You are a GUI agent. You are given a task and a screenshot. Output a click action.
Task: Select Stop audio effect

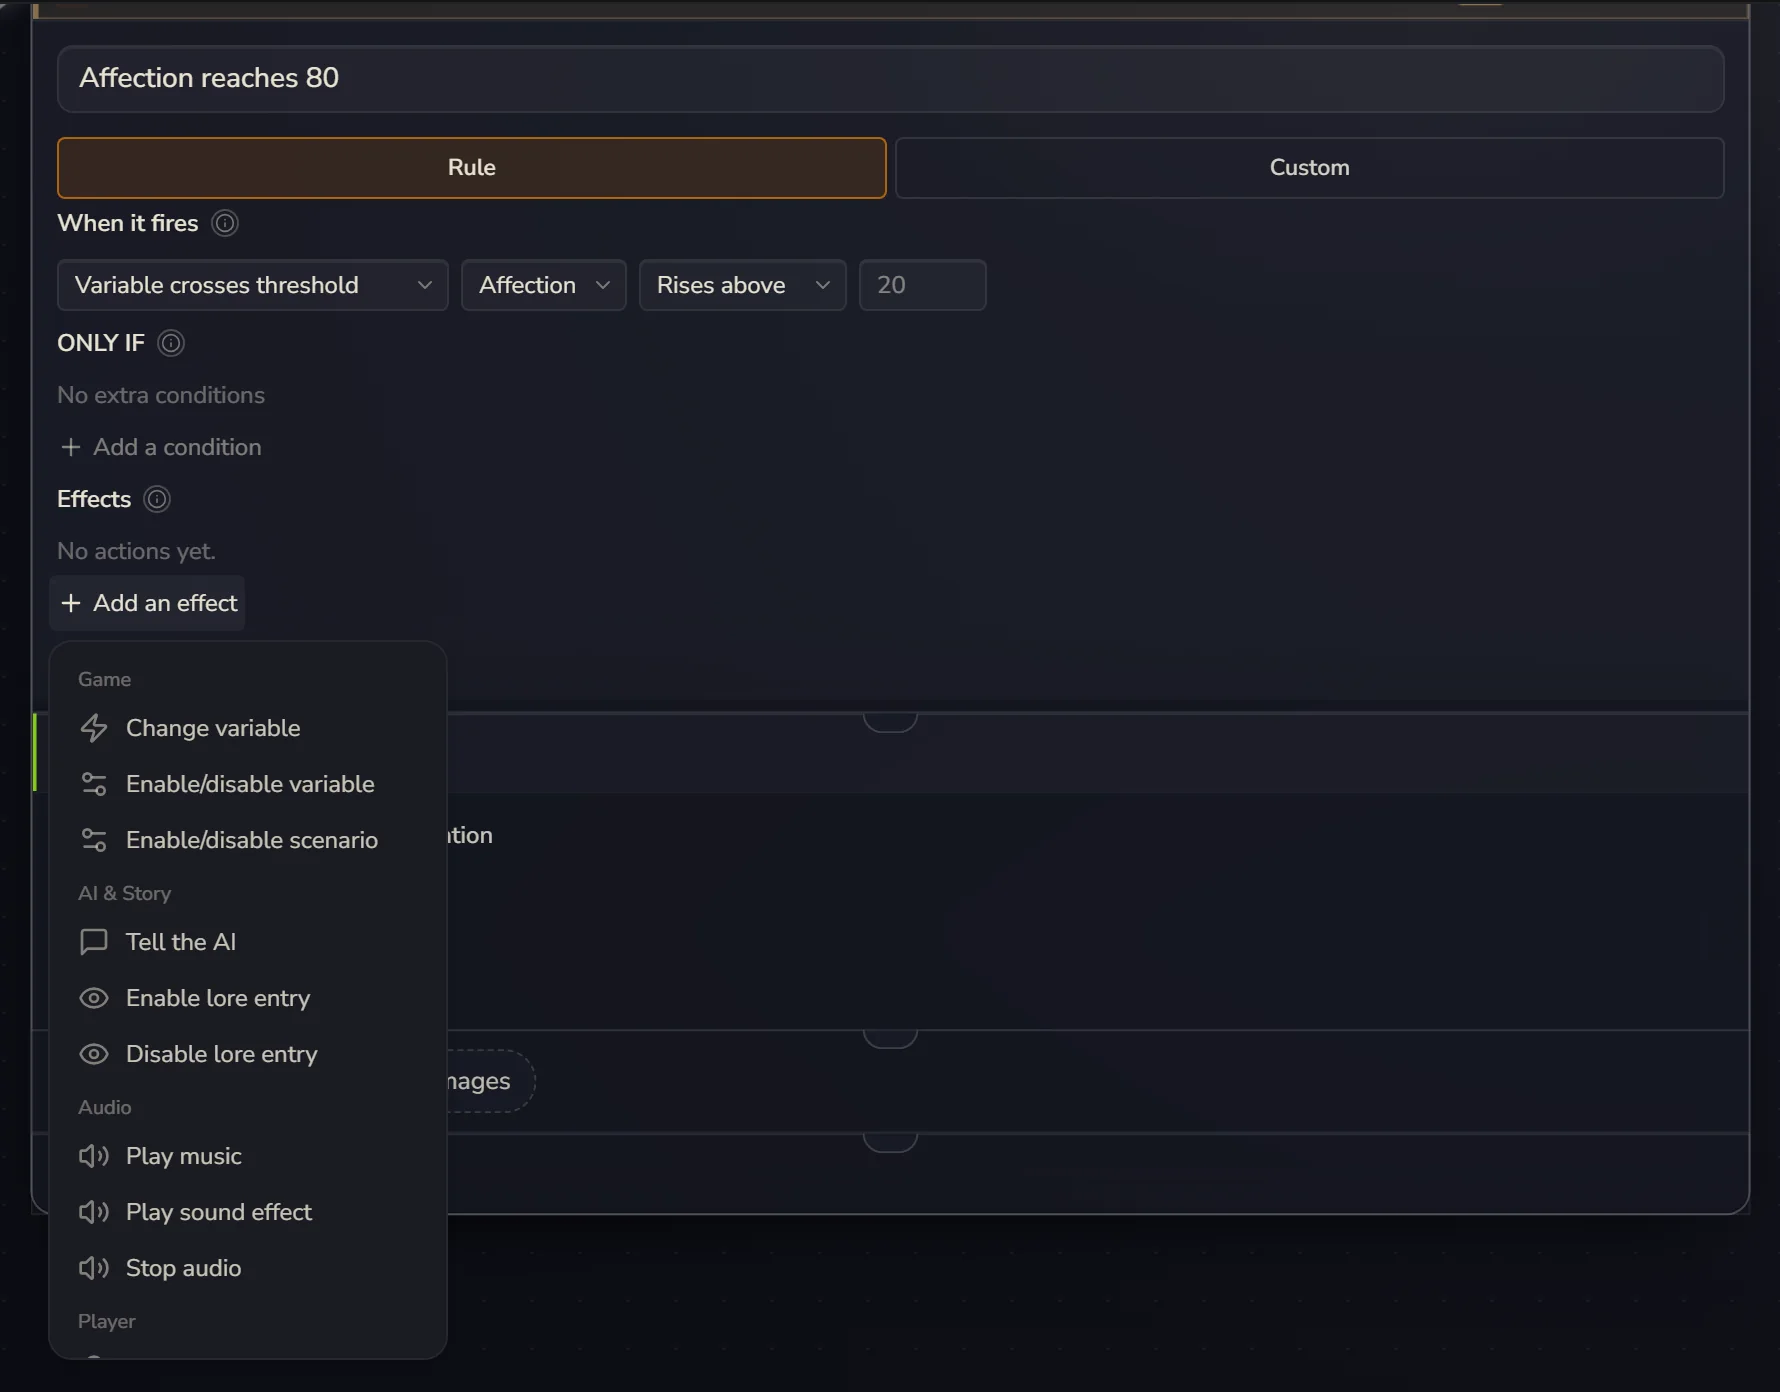pyautogui.click(x=248, y=1268)
